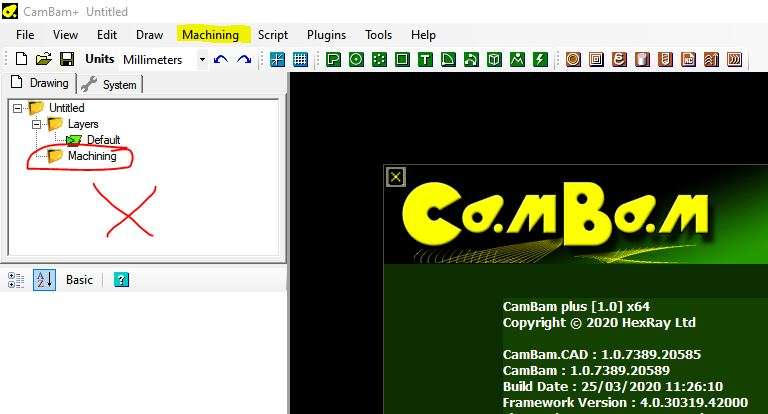Select the Point list drawing tool
The height and width of the screenshot is (414, 768).
point(379,60)
